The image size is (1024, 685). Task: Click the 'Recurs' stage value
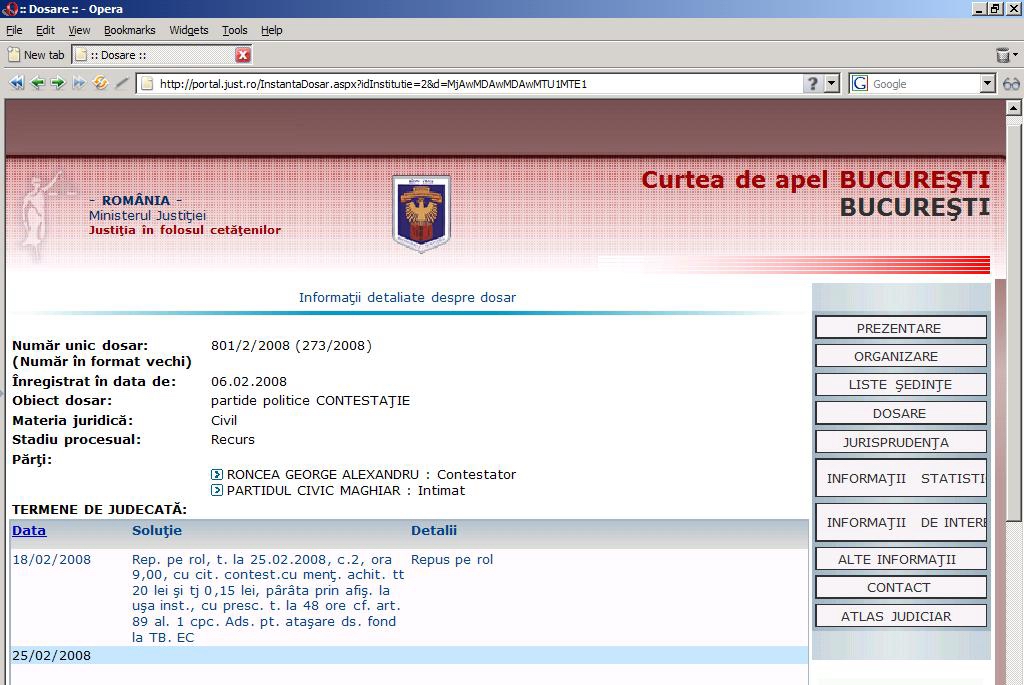tap(232, 439)
